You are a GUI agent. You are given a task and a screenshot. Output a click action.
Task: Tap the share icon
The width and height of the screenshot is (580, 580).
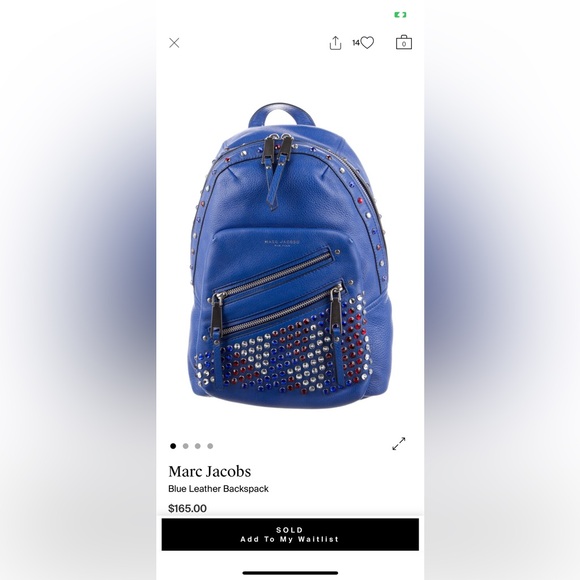coord(335,43)
